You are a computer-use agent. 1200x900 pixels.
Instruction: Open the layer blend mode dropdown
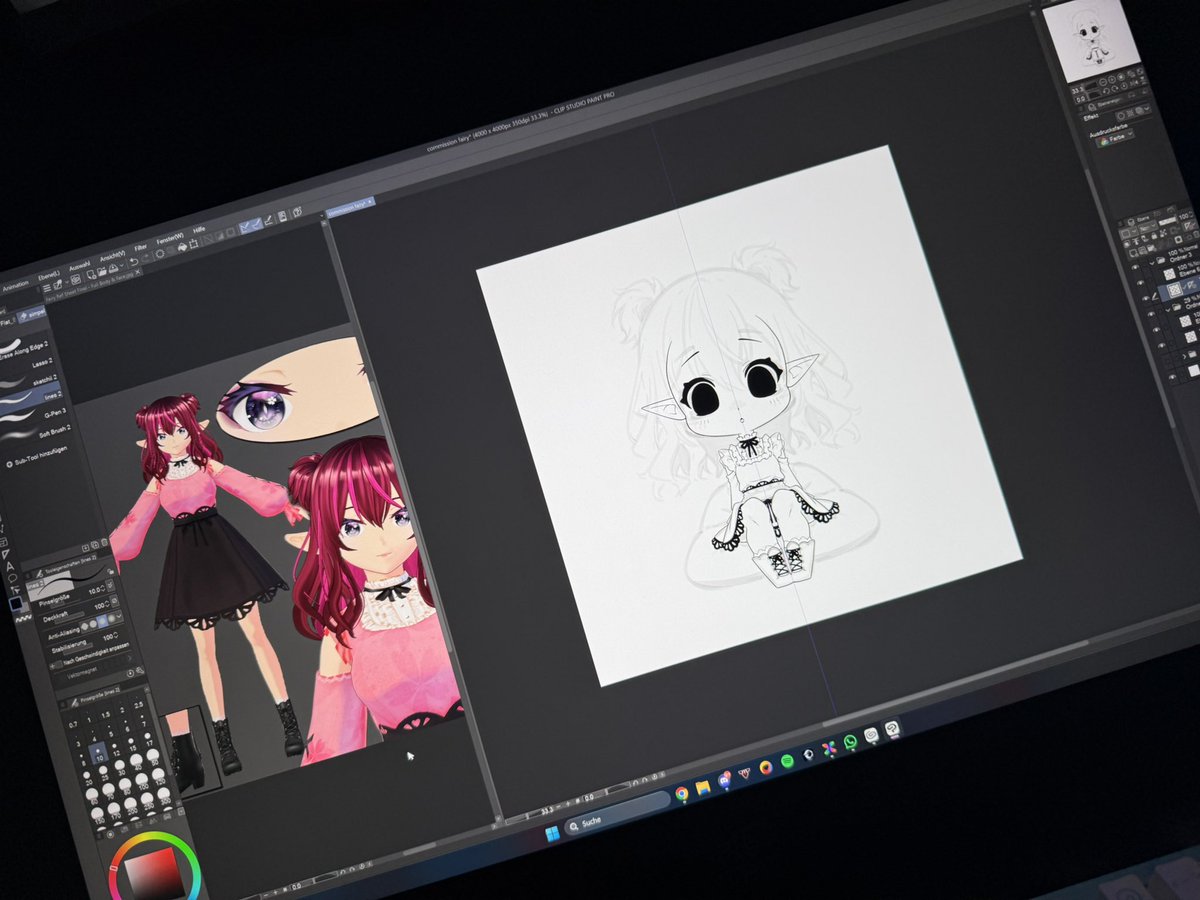point(1148,228)
